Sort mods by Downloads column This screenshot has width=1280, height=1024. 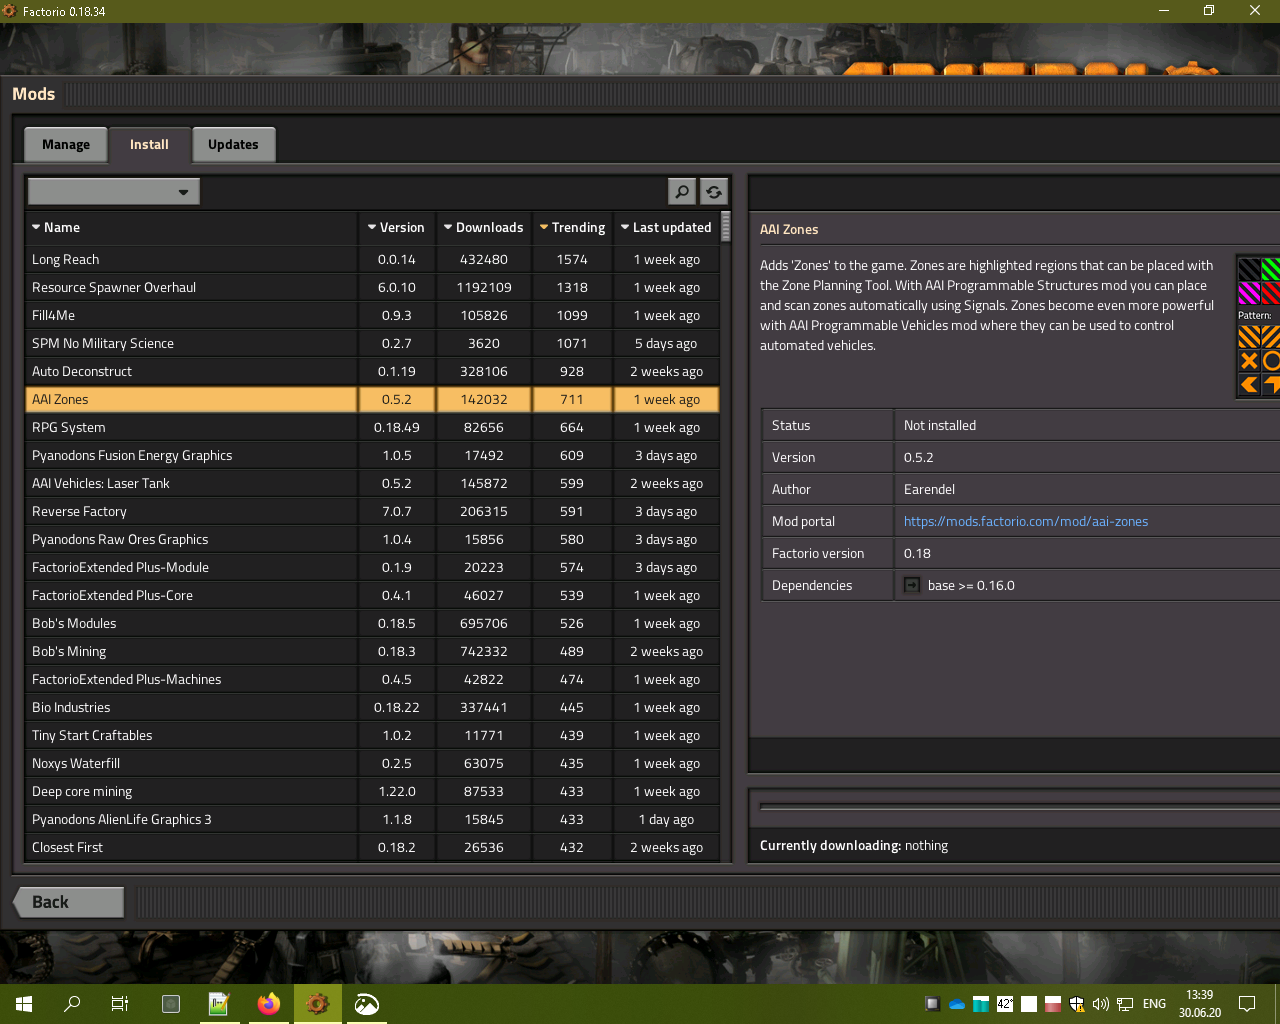tap(484, 228)
